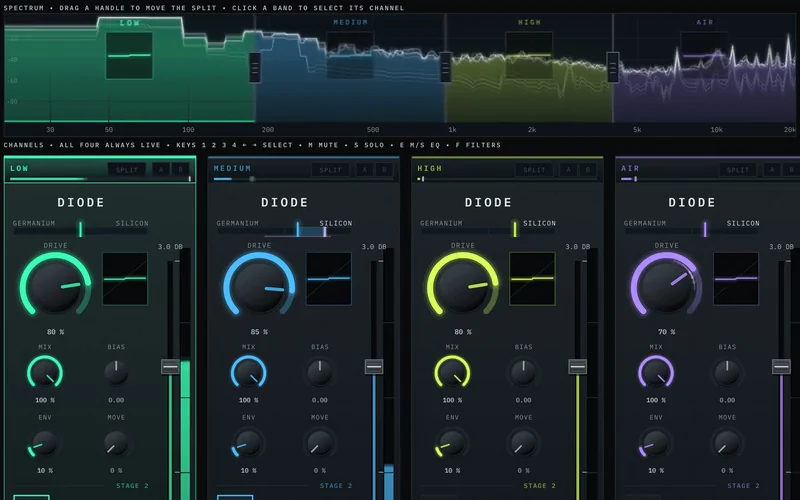Screen dimensions: 800x500
Task: Toggle SPLIT on the AIR channel
Action: click(x=737, y=170)
